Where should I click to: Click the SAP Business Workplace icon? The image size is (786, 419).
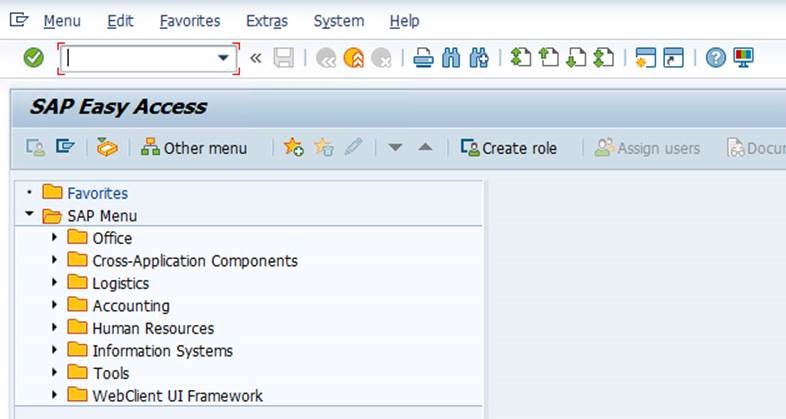107,147
